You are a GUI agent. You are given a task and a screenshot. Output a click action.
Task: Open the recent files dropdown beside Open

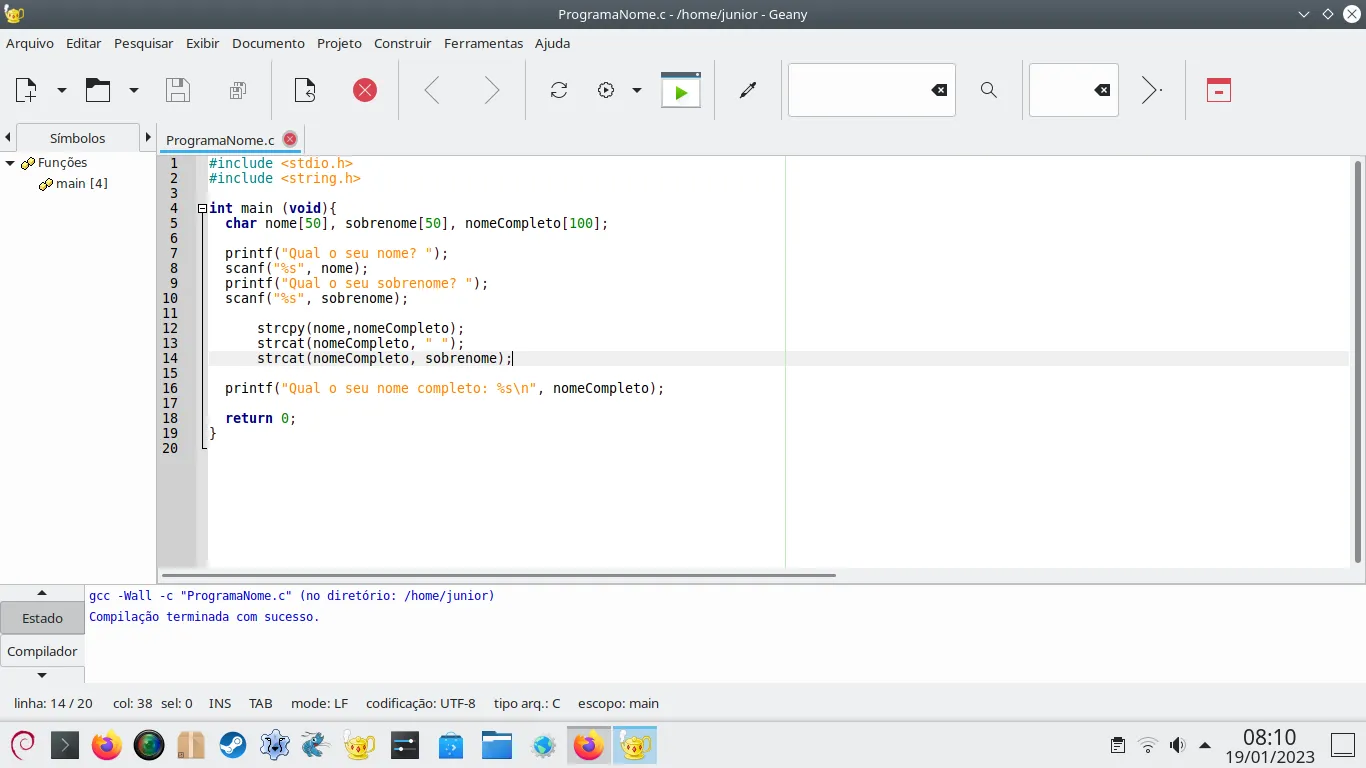[x=134, y=90]
